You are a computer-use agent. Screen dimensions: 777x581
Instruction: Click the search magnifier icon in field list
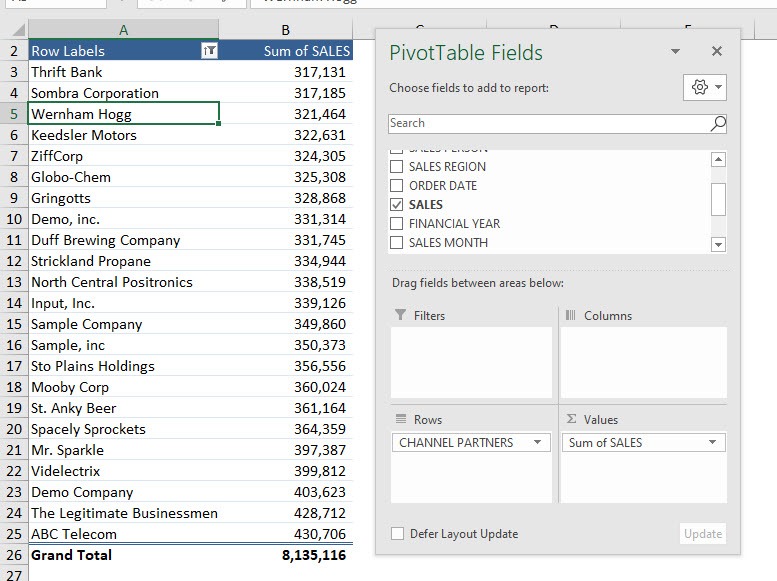click(x=718, y=123)
